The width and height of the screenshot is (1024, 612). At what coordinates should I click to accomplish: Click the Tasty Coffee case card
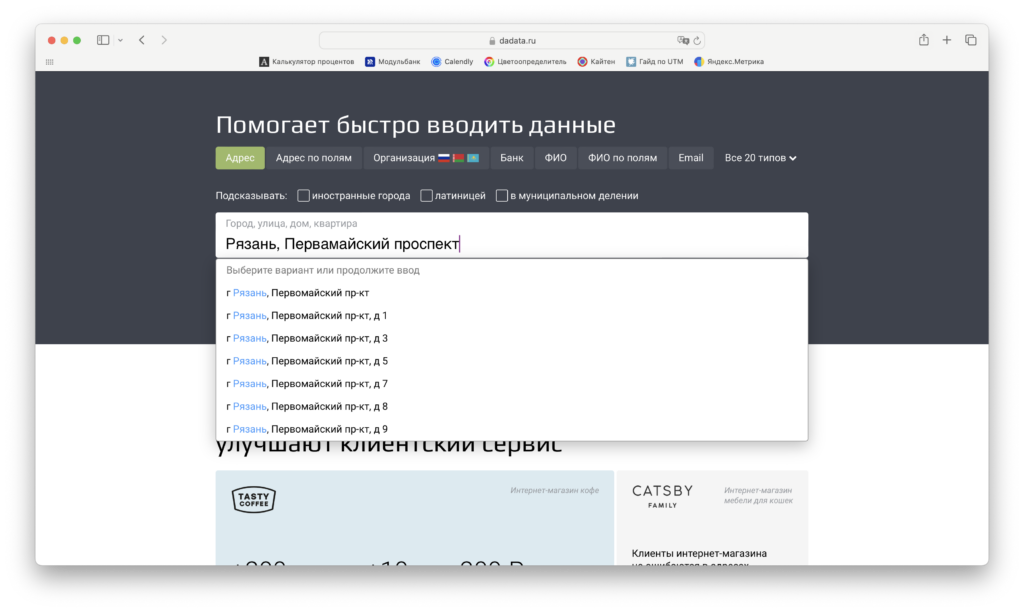415,517
